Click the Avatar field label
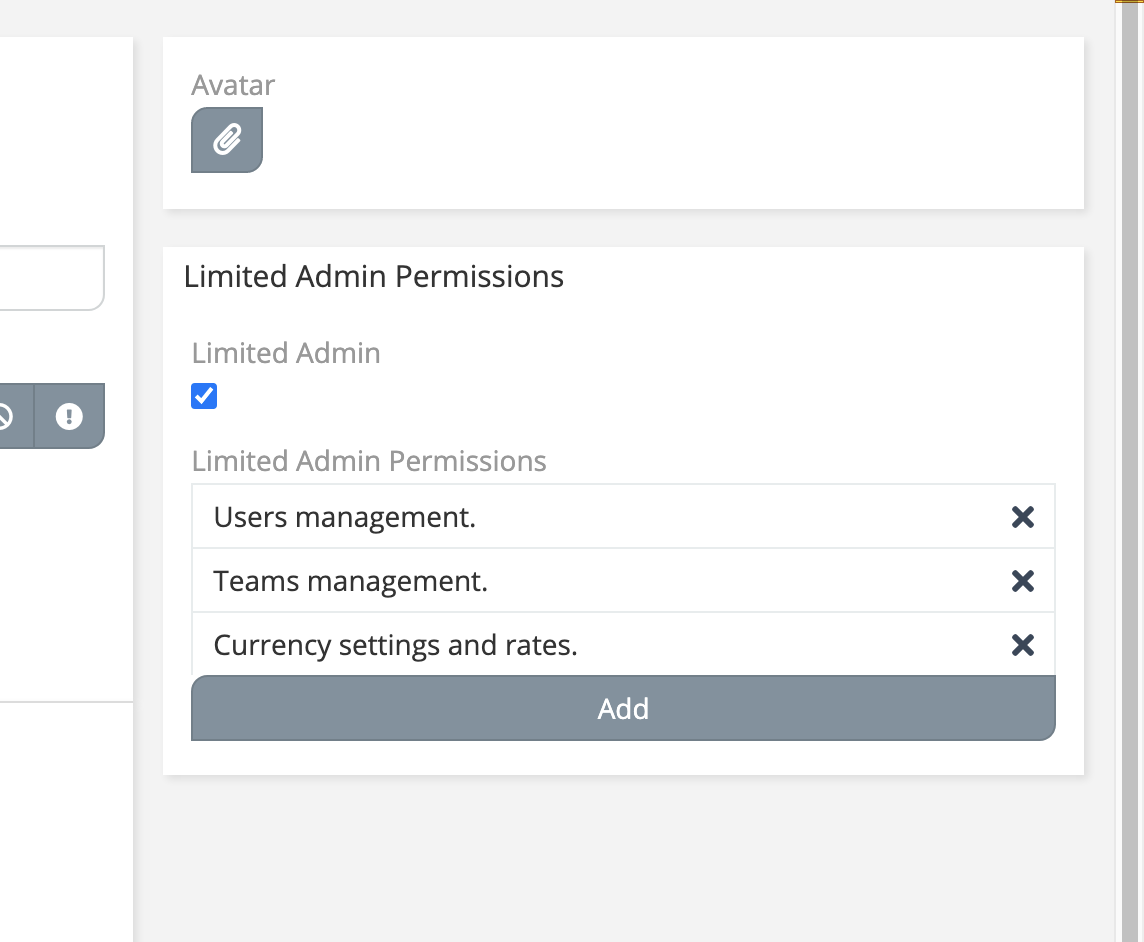This screenshot has width=1144, height=942. click(x=233, y=85)
